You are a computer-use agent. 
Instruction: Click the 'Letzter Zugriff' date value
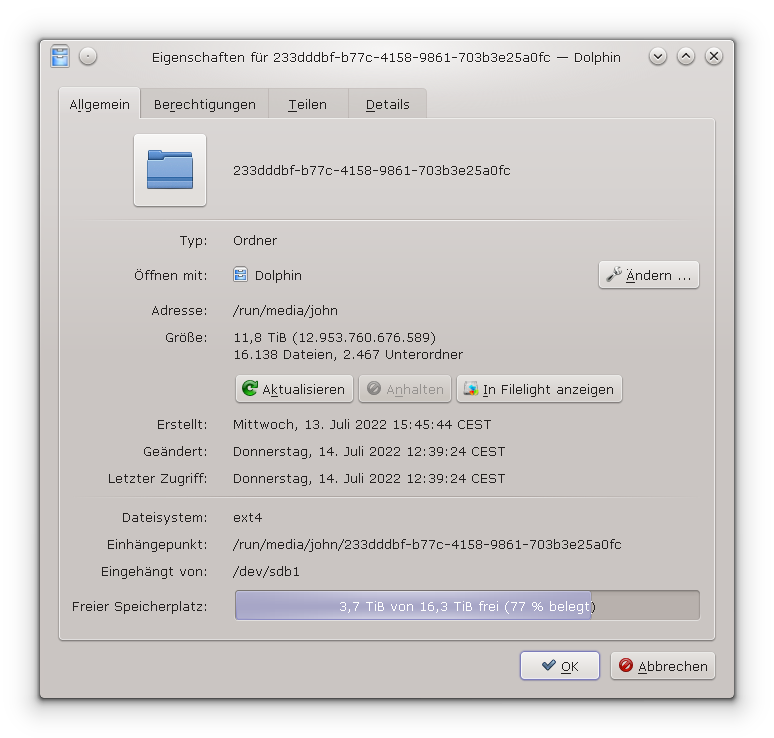[369, 478]
